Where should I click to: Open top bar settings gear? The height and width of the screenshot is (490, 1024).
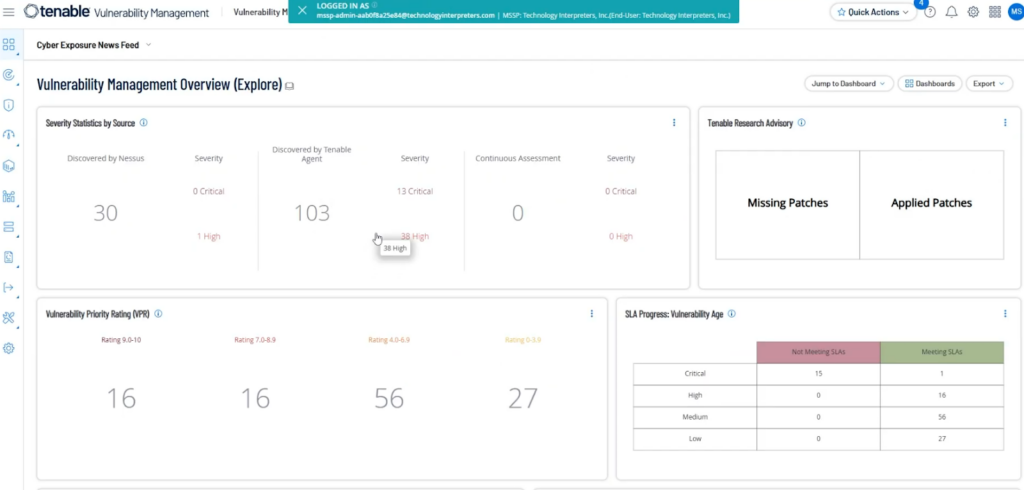(x=973, y=12)
